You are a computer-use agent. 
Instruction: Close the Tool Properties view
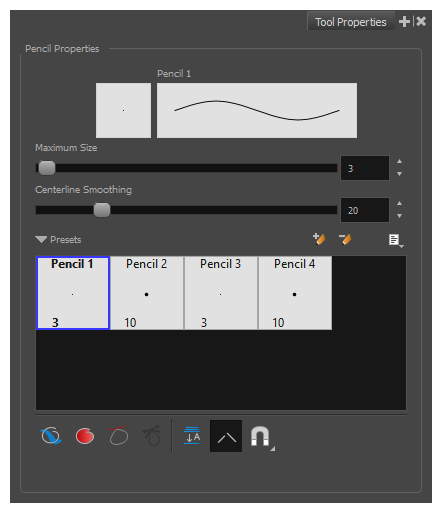point(421,22)
